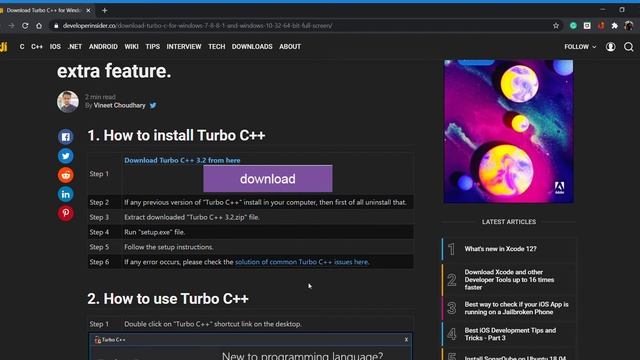The image size is (640, 360).
Task: View site security lock icon
Action: pyautogui.click(x=56, y=26)
